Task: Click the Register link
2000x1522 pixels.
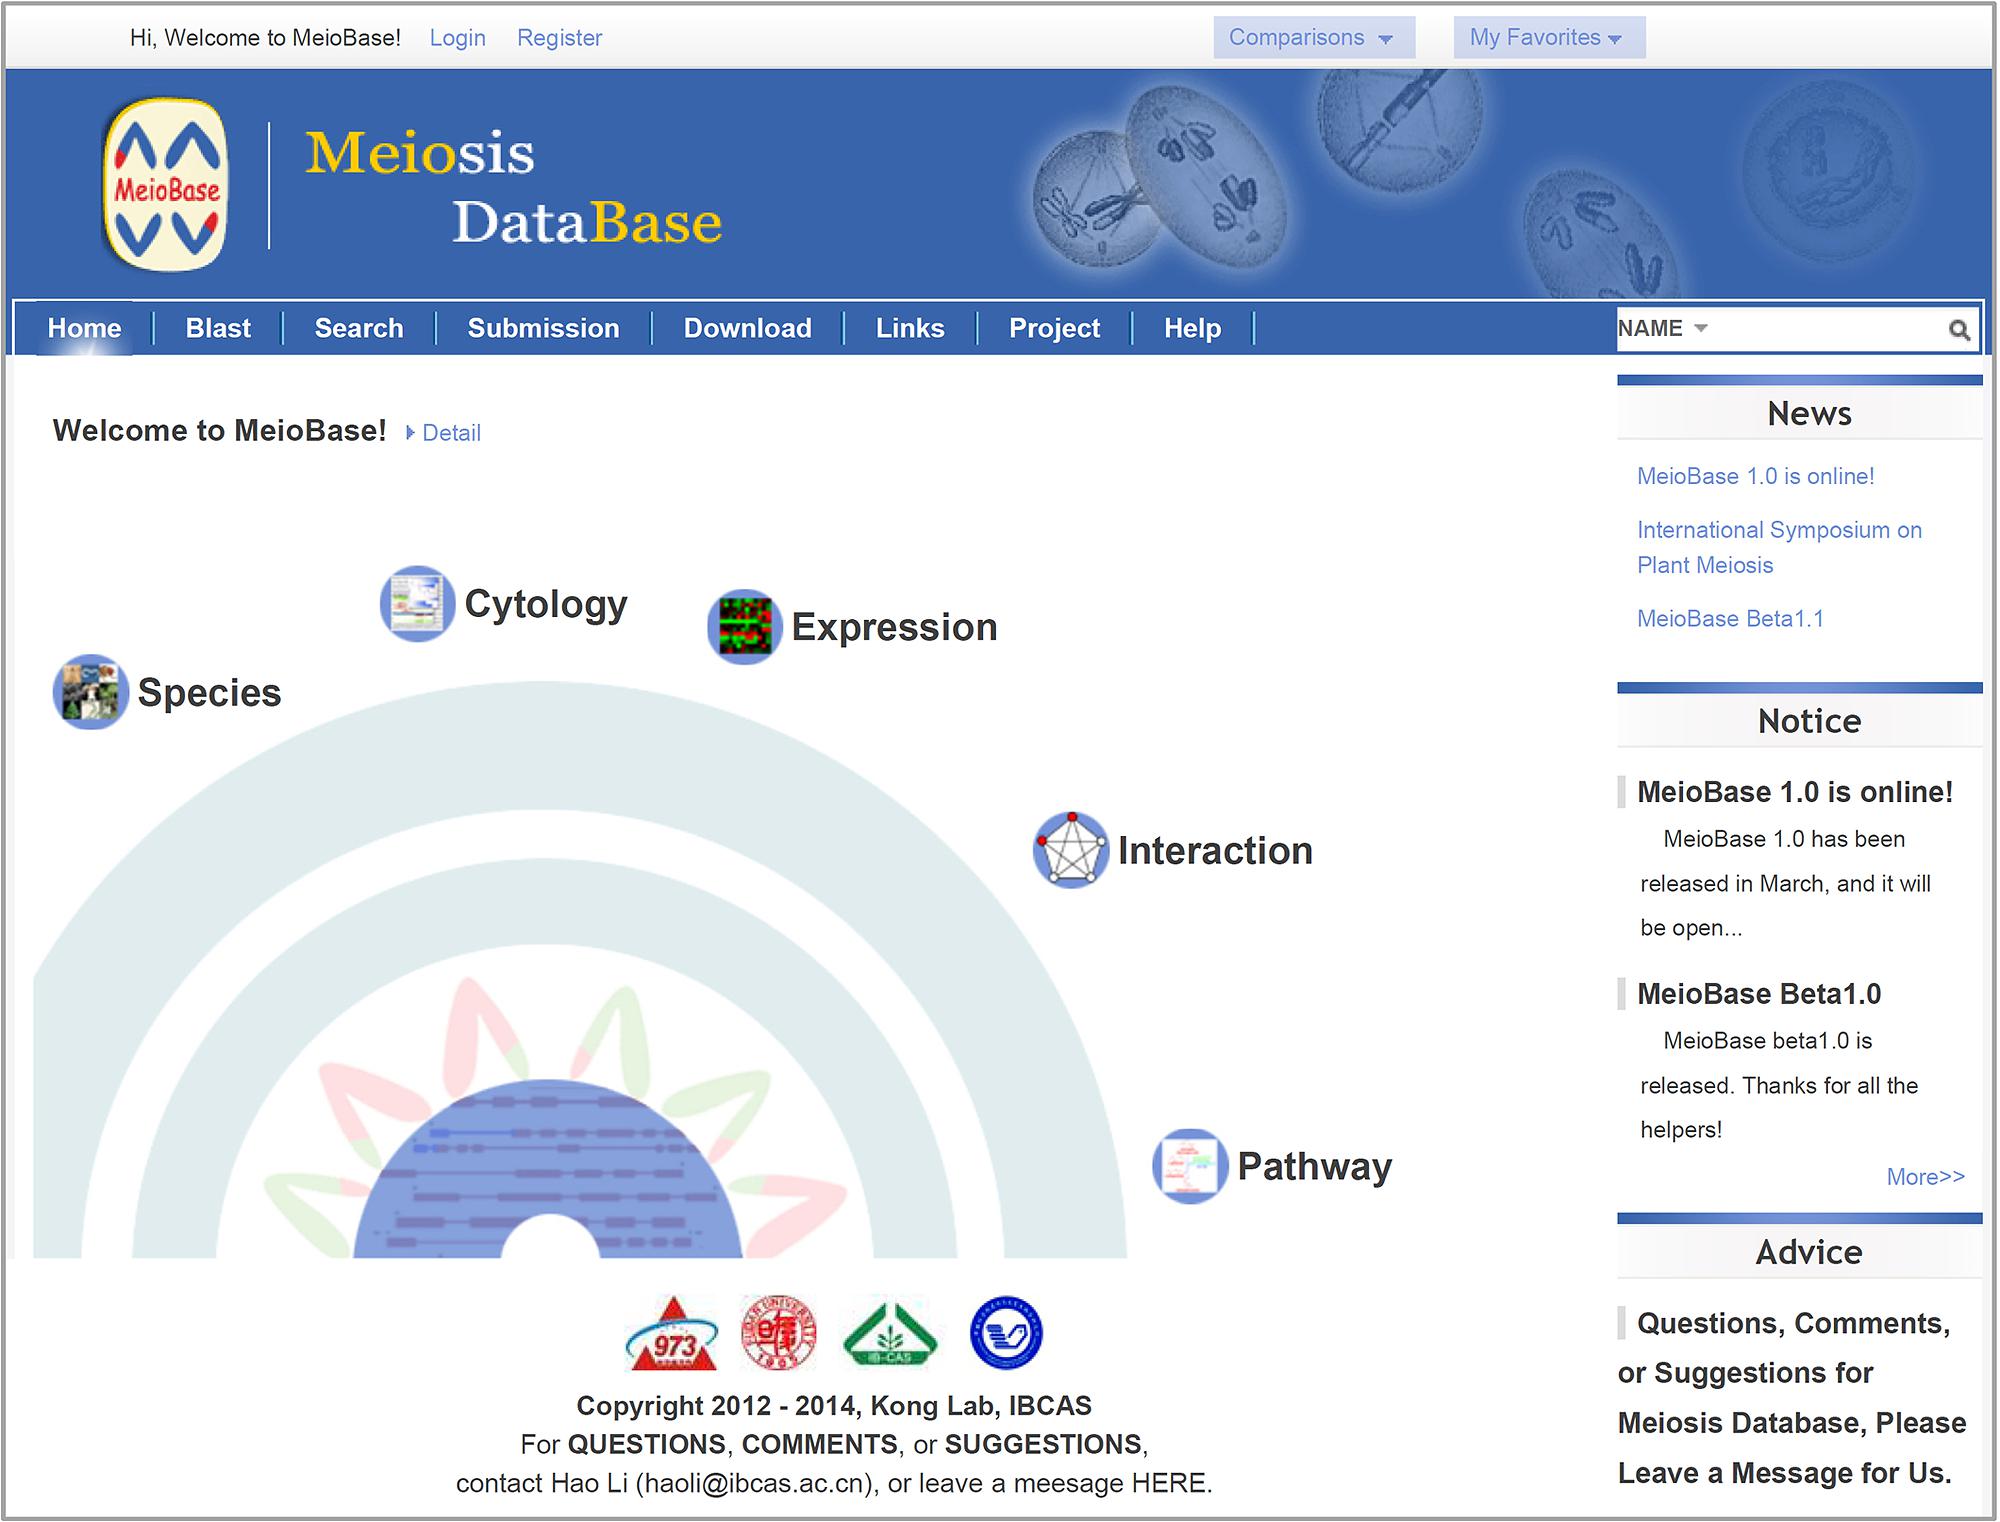Action: click(559, 38)
